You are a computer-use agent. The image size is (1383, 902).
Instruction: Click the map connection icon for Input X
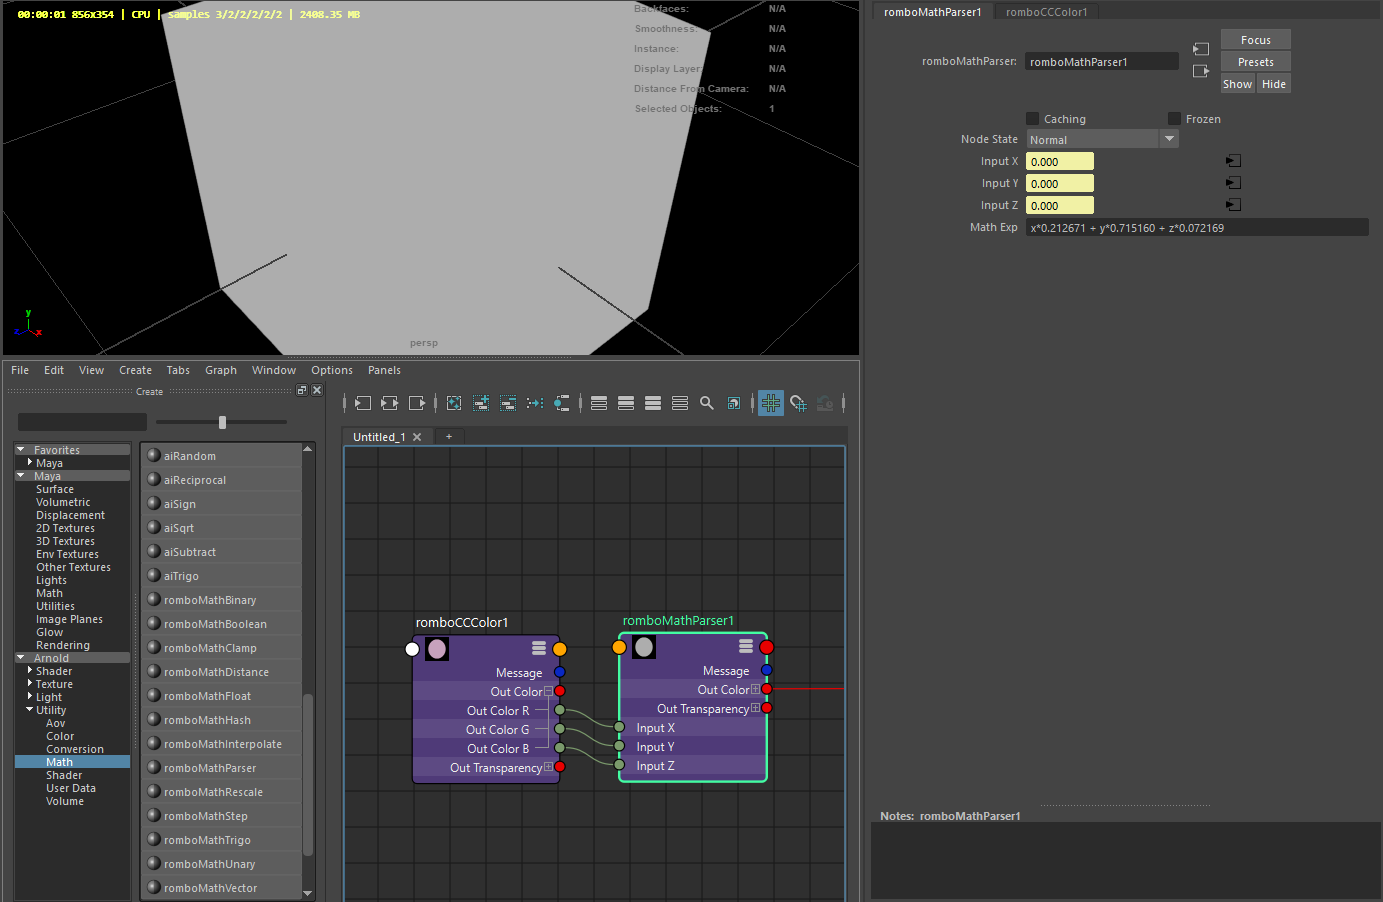[1234, 161]
